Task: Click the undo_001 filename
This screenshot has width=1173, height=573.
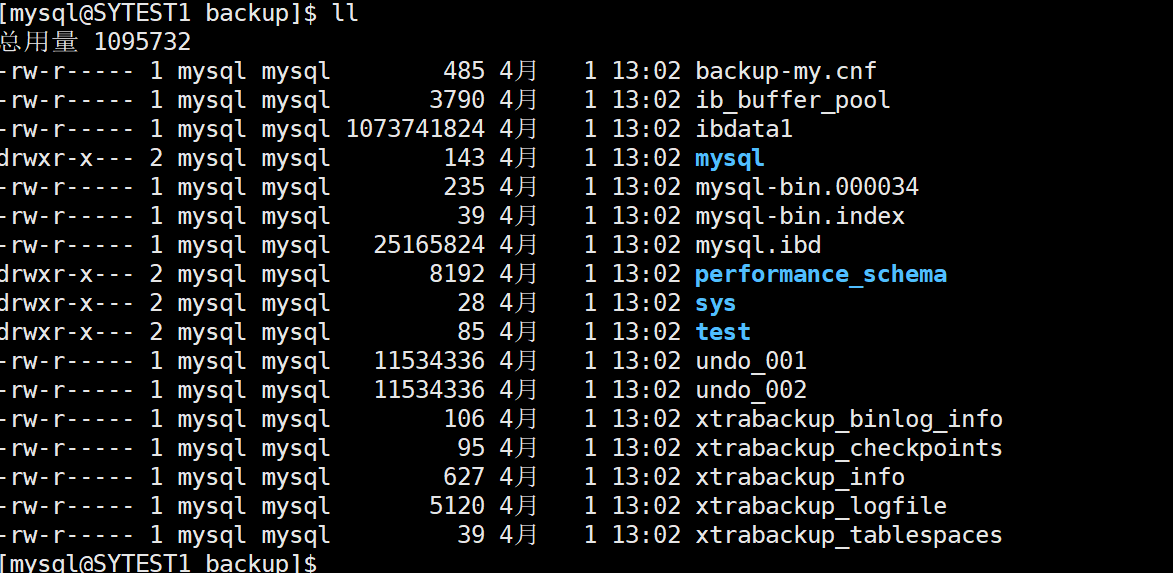Action: [751, 361]
